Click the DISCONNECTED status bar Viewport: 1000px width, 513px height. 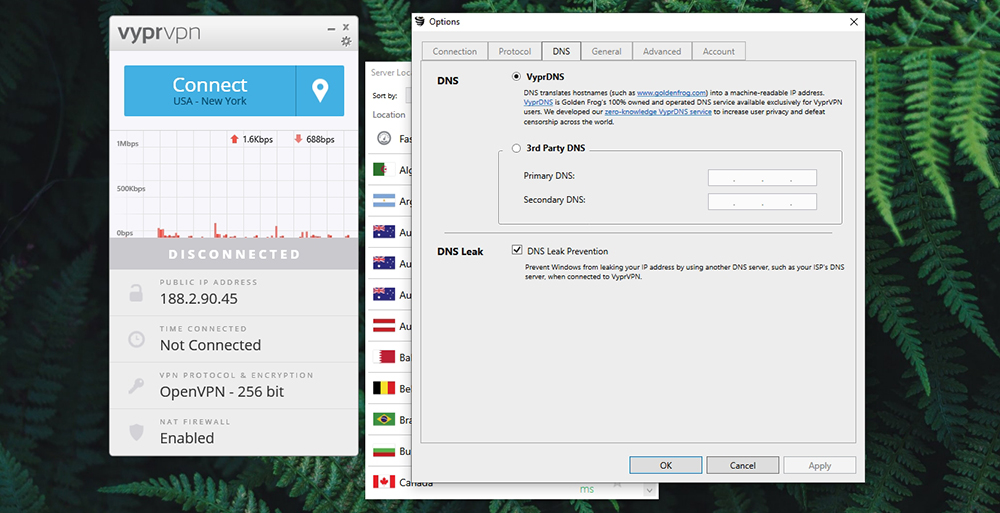click(x=233, y=254)
